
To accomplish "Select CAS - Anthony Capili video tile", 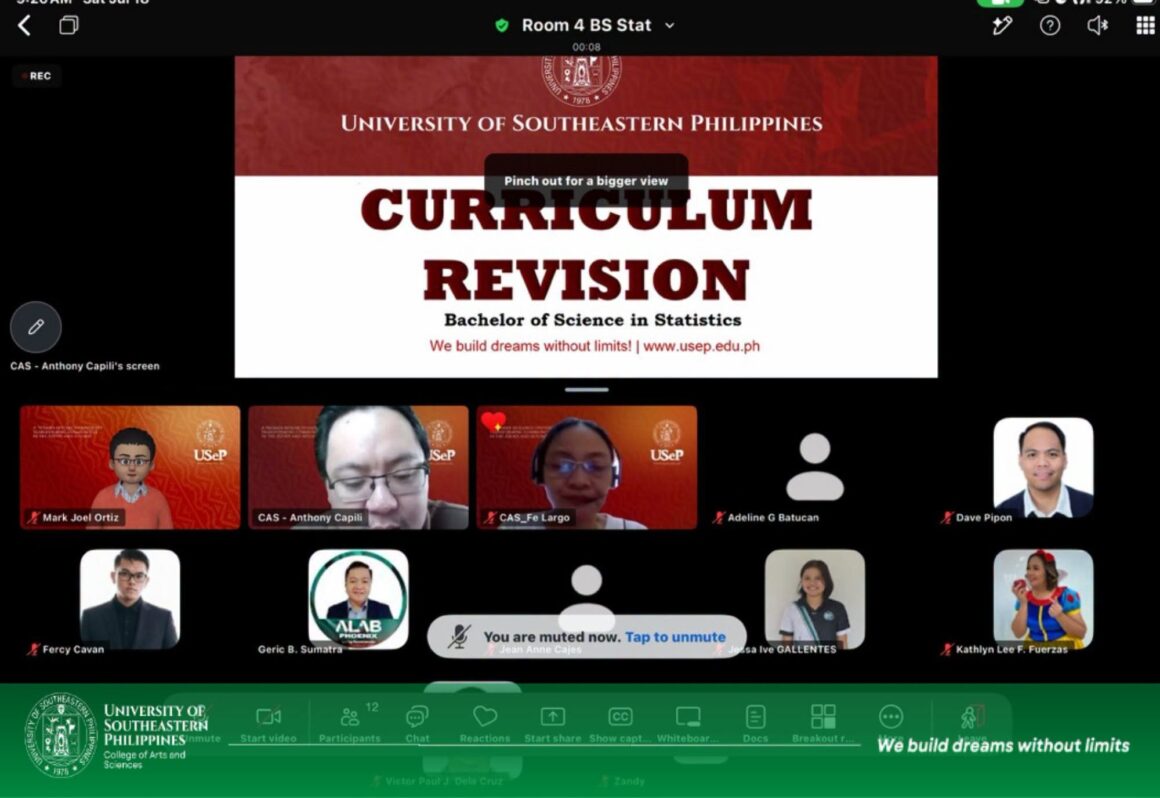I will (x=359, y=467).
